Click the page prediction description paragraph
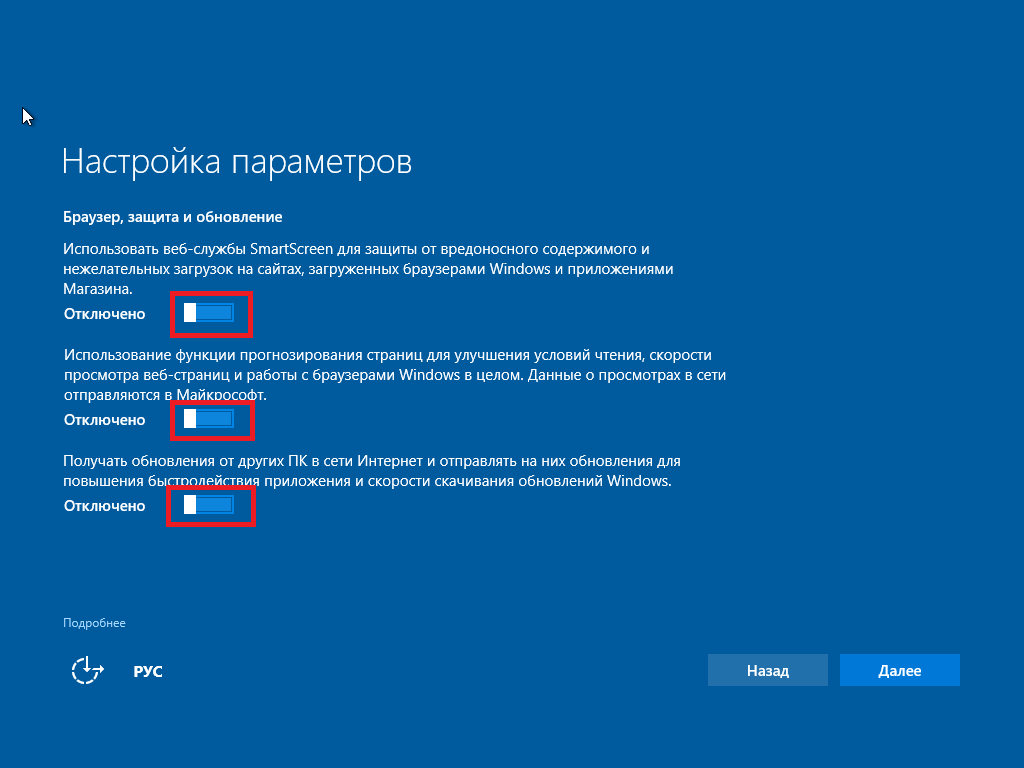Image resolution: width=1024 pixels, height=768 pixels. 394,375
